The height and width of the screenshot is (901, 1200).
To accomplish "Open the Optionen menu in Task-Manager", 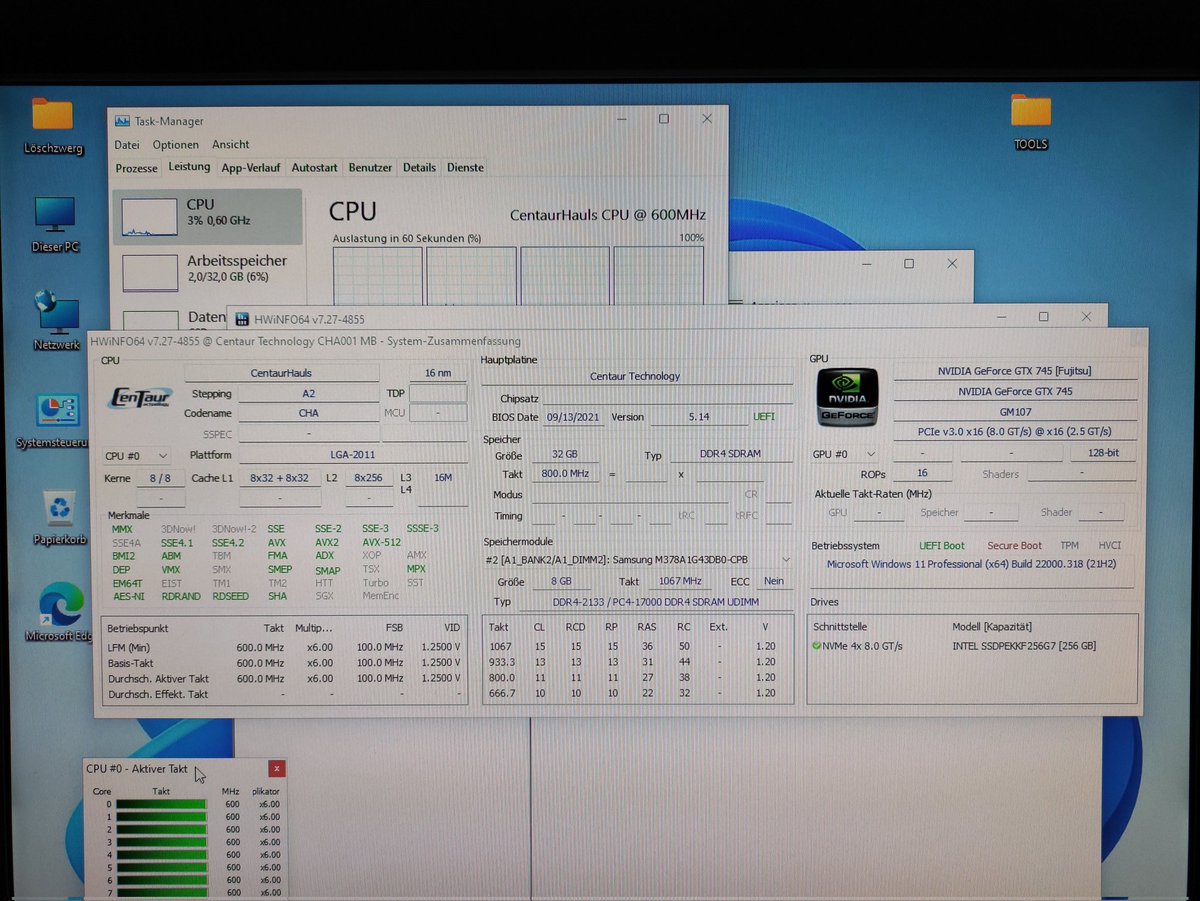I will point(176,145).
